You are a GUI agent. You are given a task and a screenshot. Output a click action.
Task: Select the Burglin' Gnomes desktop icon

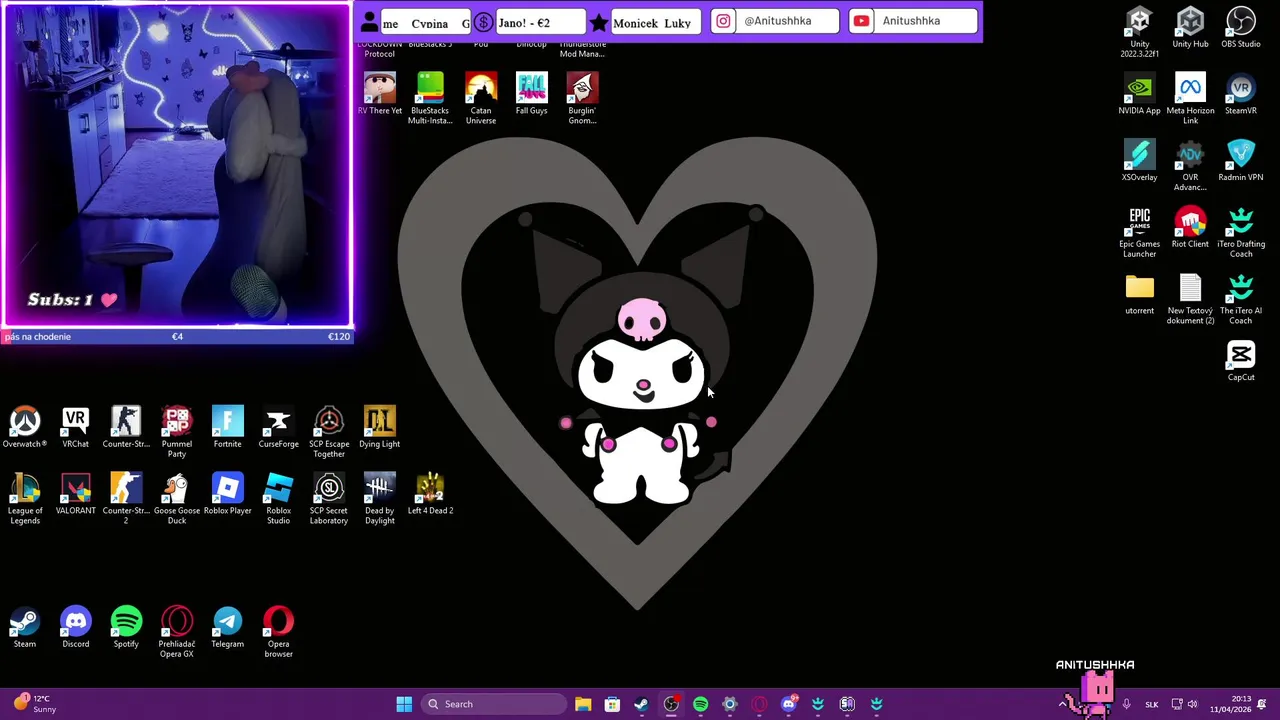tap(582, 99)
